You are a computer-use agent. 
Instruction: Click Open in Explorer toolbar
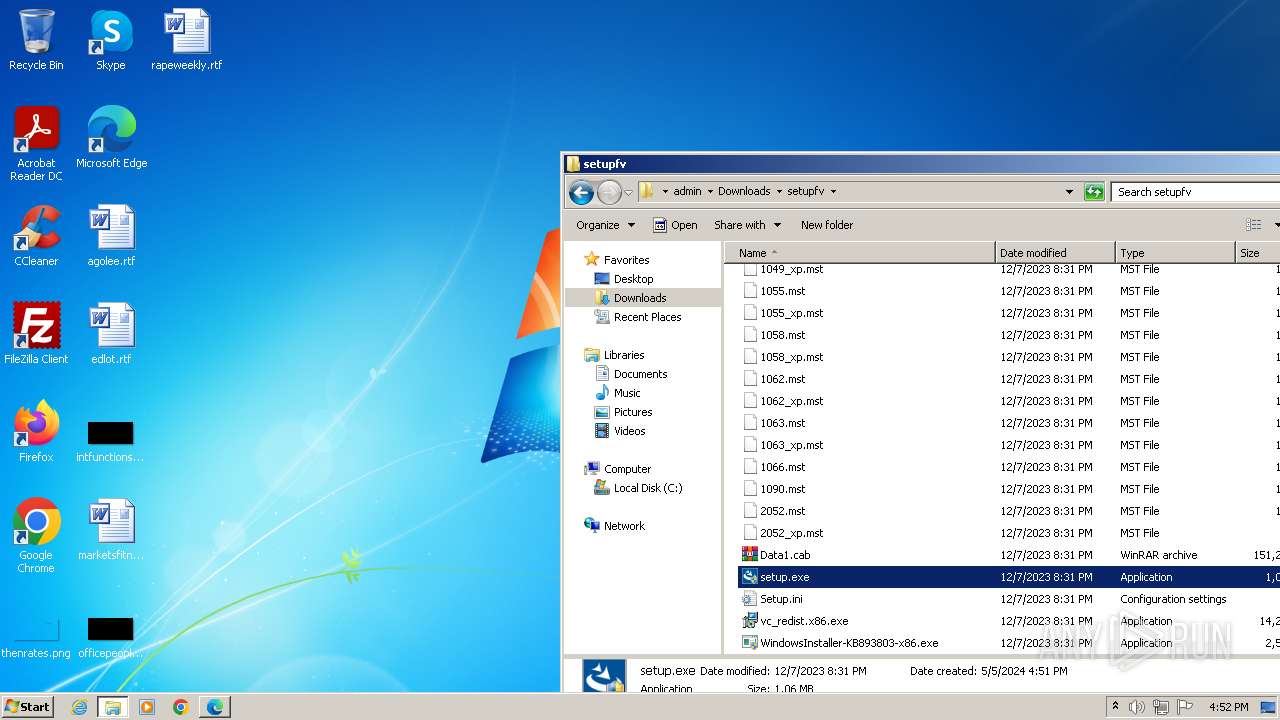pos(675,225)
